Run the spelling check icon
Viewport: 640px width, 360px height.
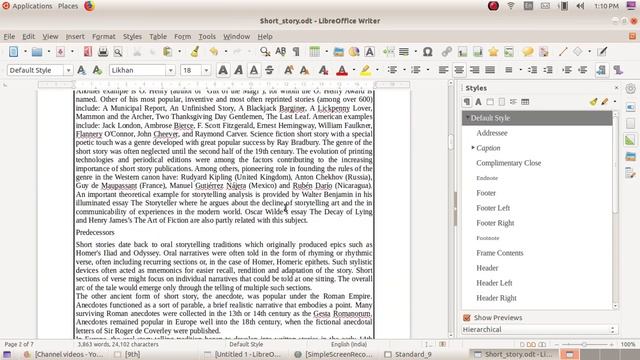click(280, 52)
